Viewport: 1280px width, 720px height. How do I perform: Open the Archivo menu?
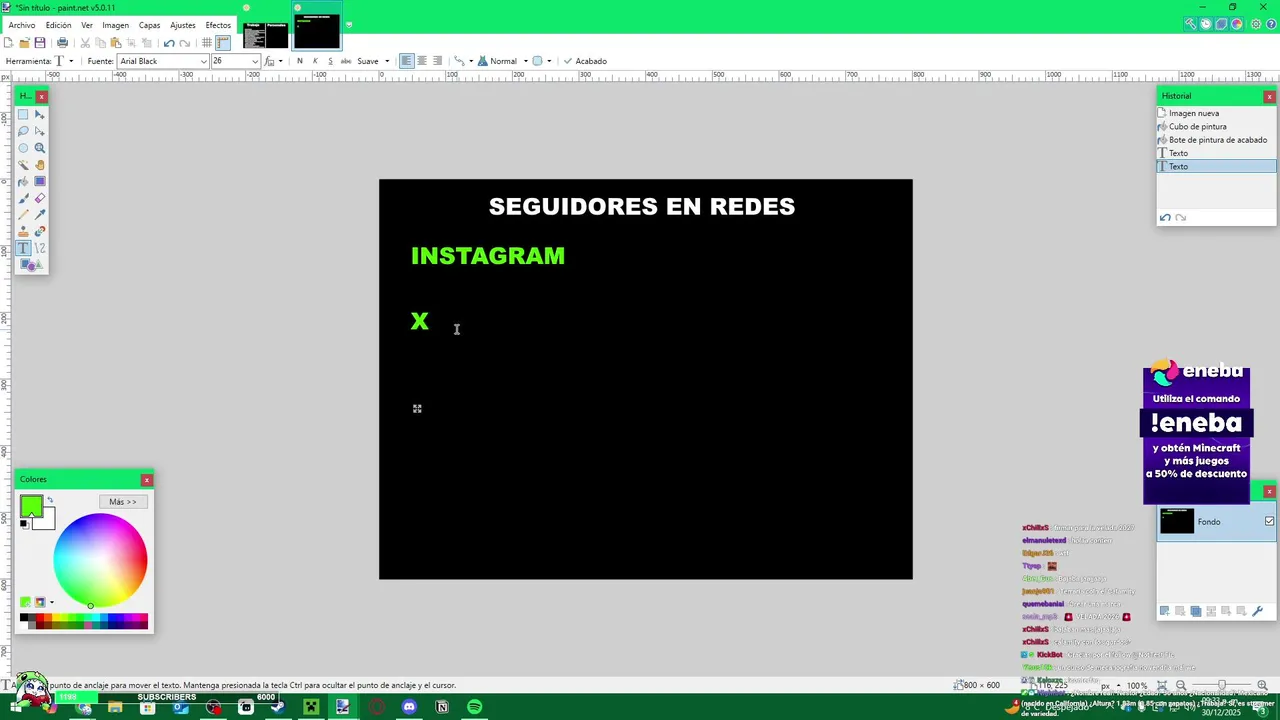[x=22, y=25]
